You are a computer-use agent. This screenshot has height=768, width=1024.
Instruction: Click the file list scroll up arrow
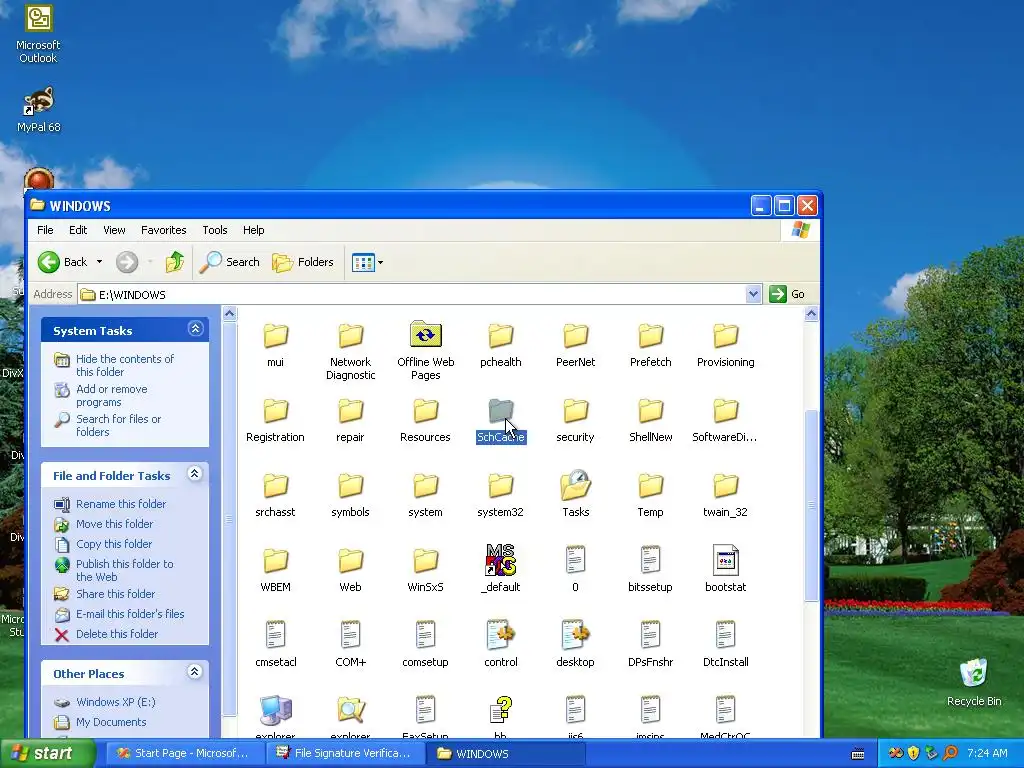point(811,314)
